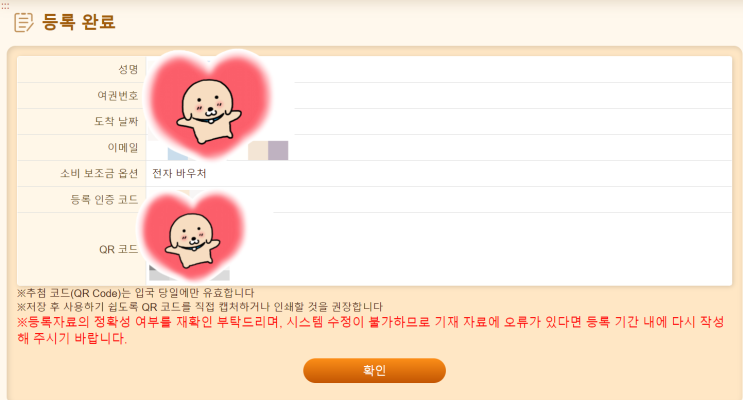Click the gray QR code image edge
The height and width of the screenshot is (400, 743).
[x=190, y=273]
